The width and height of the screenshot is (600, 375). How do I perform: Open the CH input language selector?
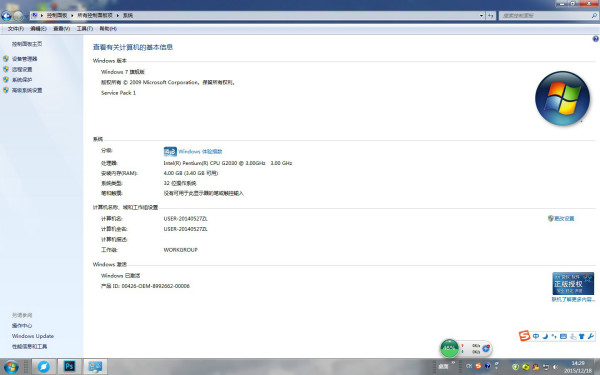tap(468, 366)
